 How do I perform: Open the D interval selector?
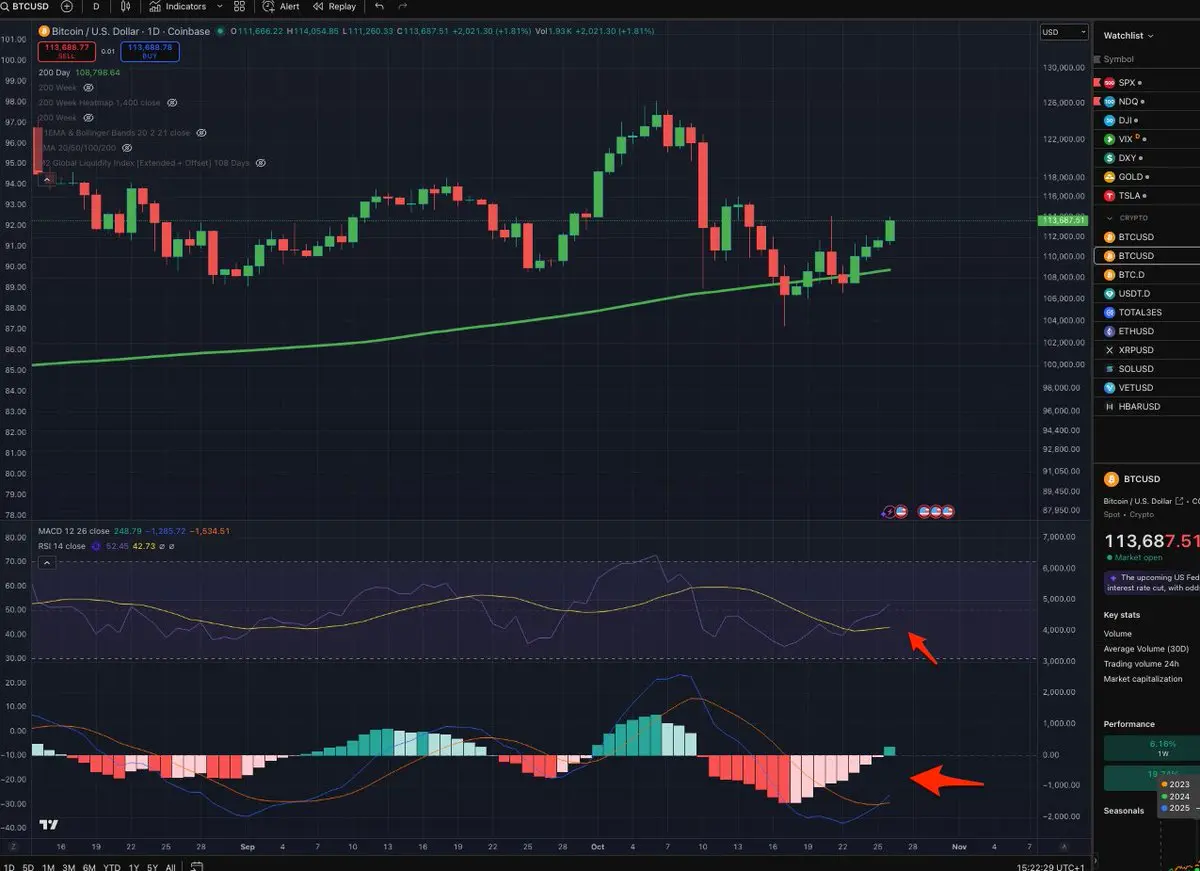pyautogui.click(x=96, y=6)
